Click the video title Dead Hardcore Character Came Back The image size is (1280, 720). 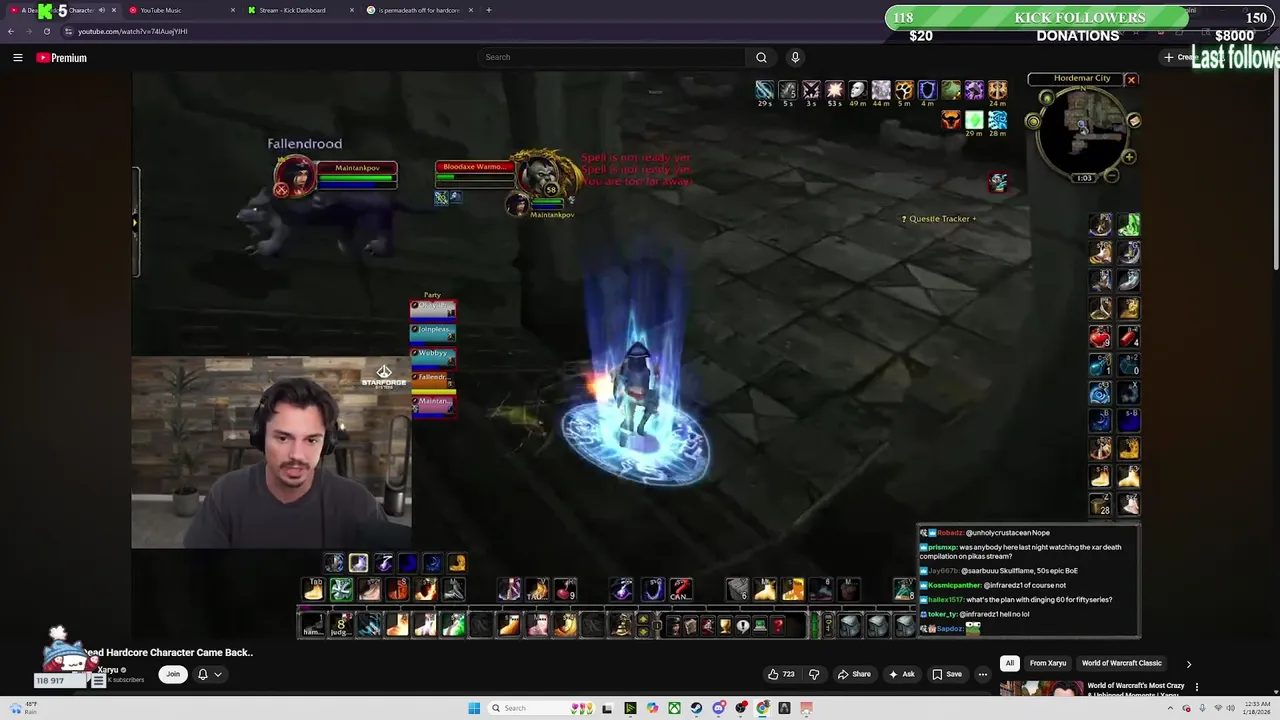(x=168, y=652)
